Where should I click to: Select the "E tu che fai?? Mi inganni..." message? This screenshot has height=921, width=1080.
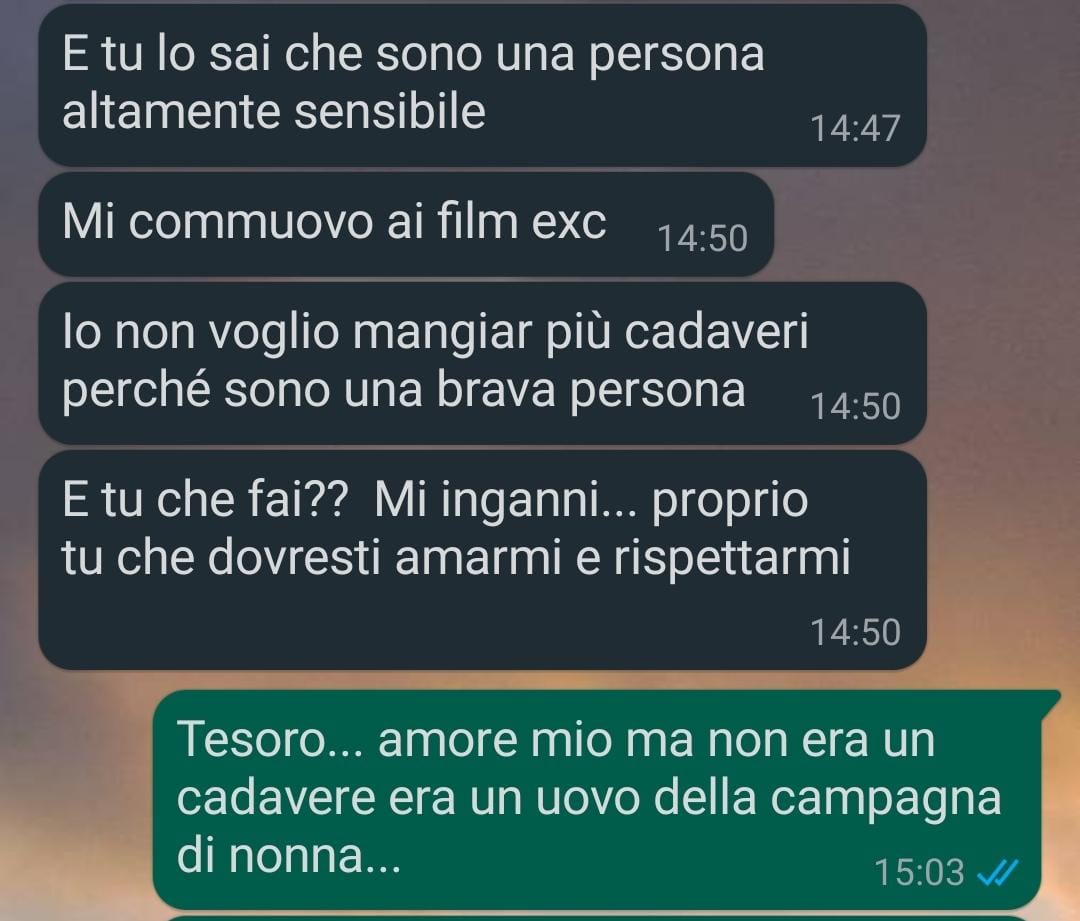click(x=482, y=559)
